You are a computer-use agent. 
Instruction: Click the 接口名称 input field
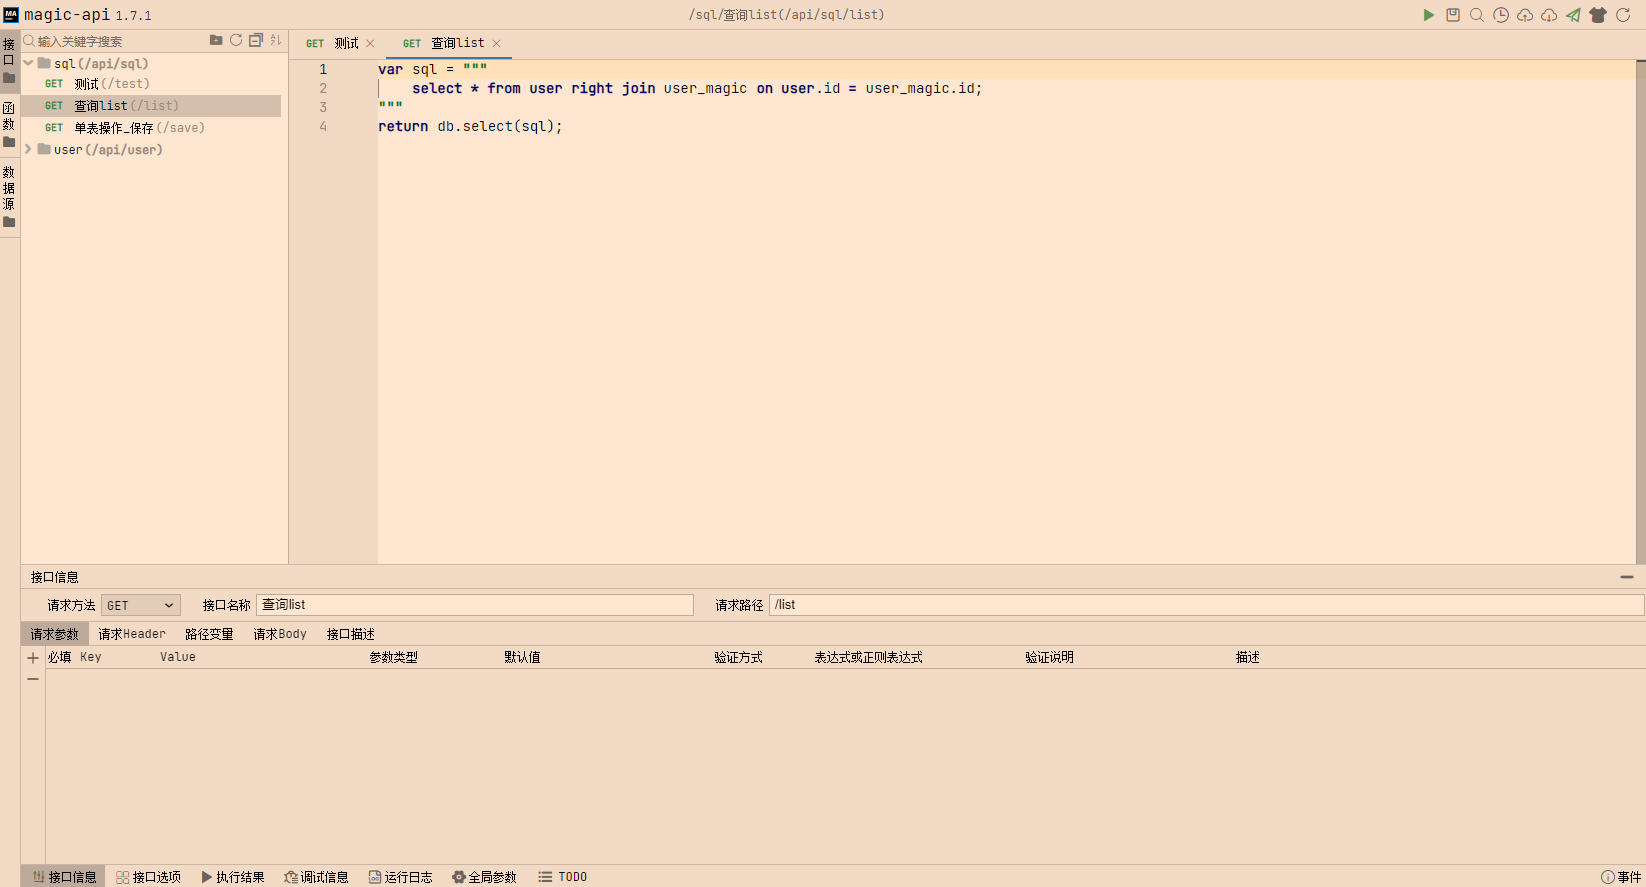[x=475, y=605]
